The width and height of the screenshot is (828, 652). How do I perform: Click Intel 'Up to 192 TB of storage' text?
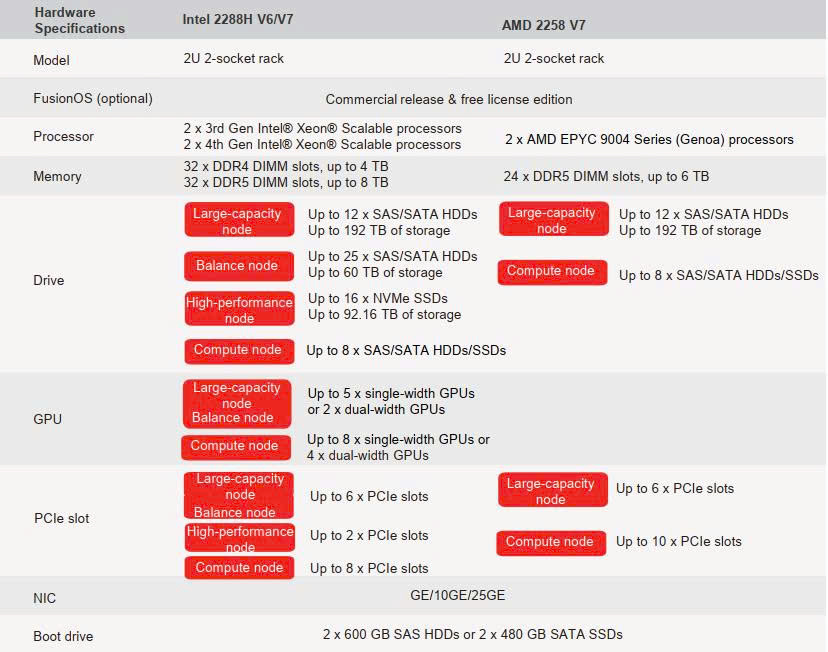click(x=379, y=230)
